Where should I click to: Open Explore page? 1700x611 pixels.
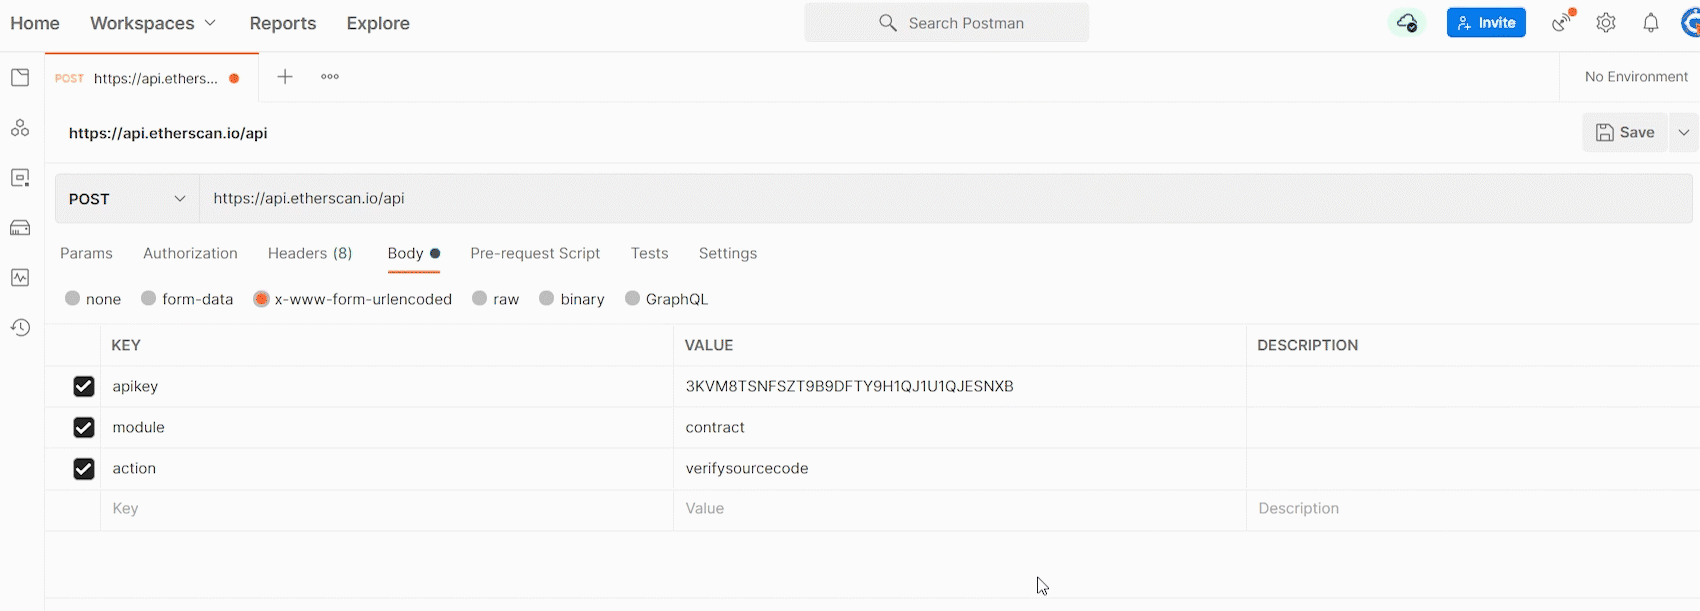coord(378,23)
